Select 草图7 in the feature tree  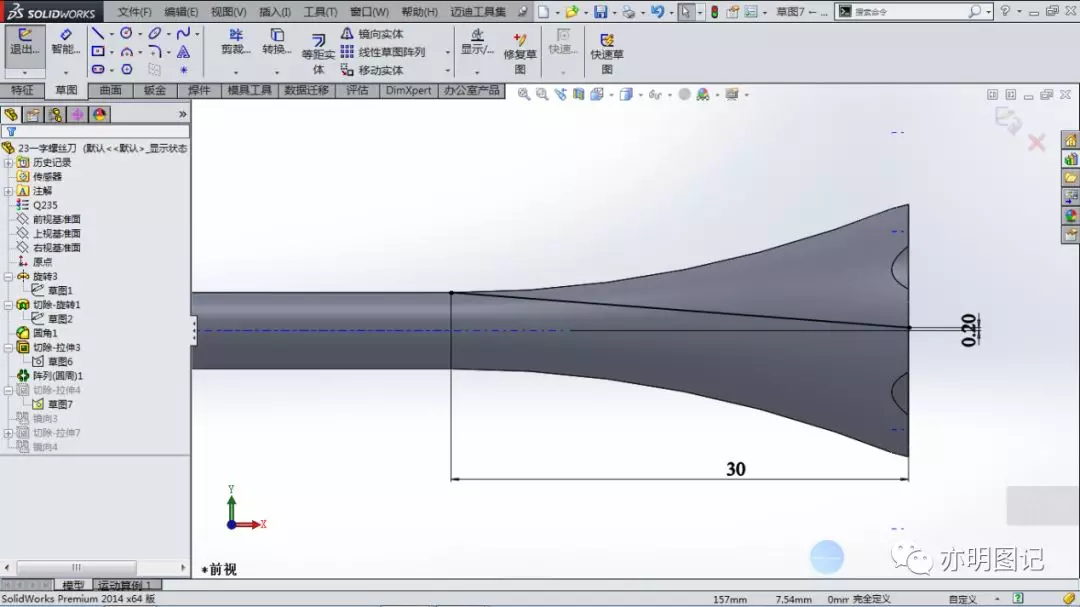[60, 404]
